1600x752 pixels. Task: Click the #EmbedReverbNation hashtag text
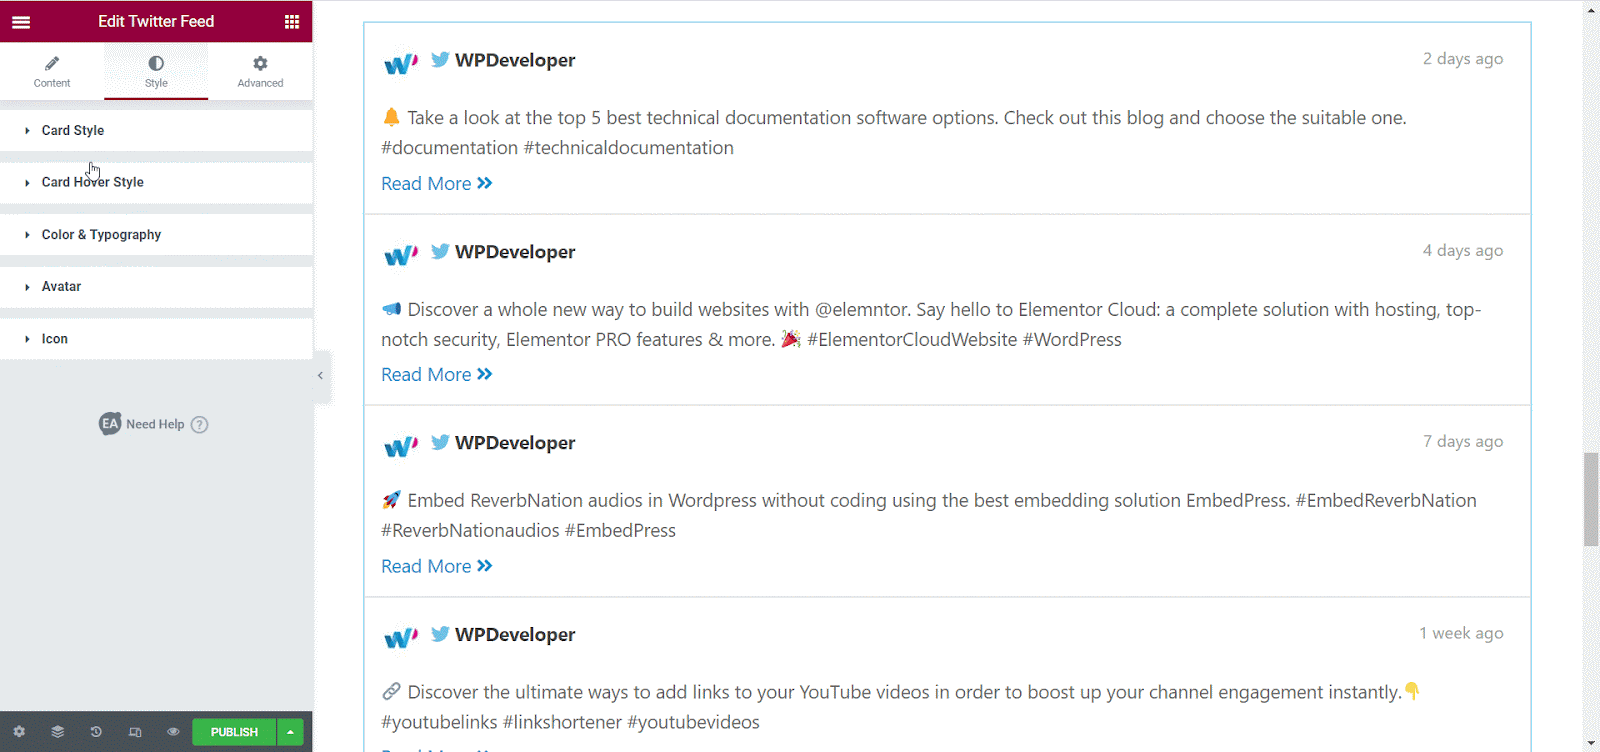1386,501
